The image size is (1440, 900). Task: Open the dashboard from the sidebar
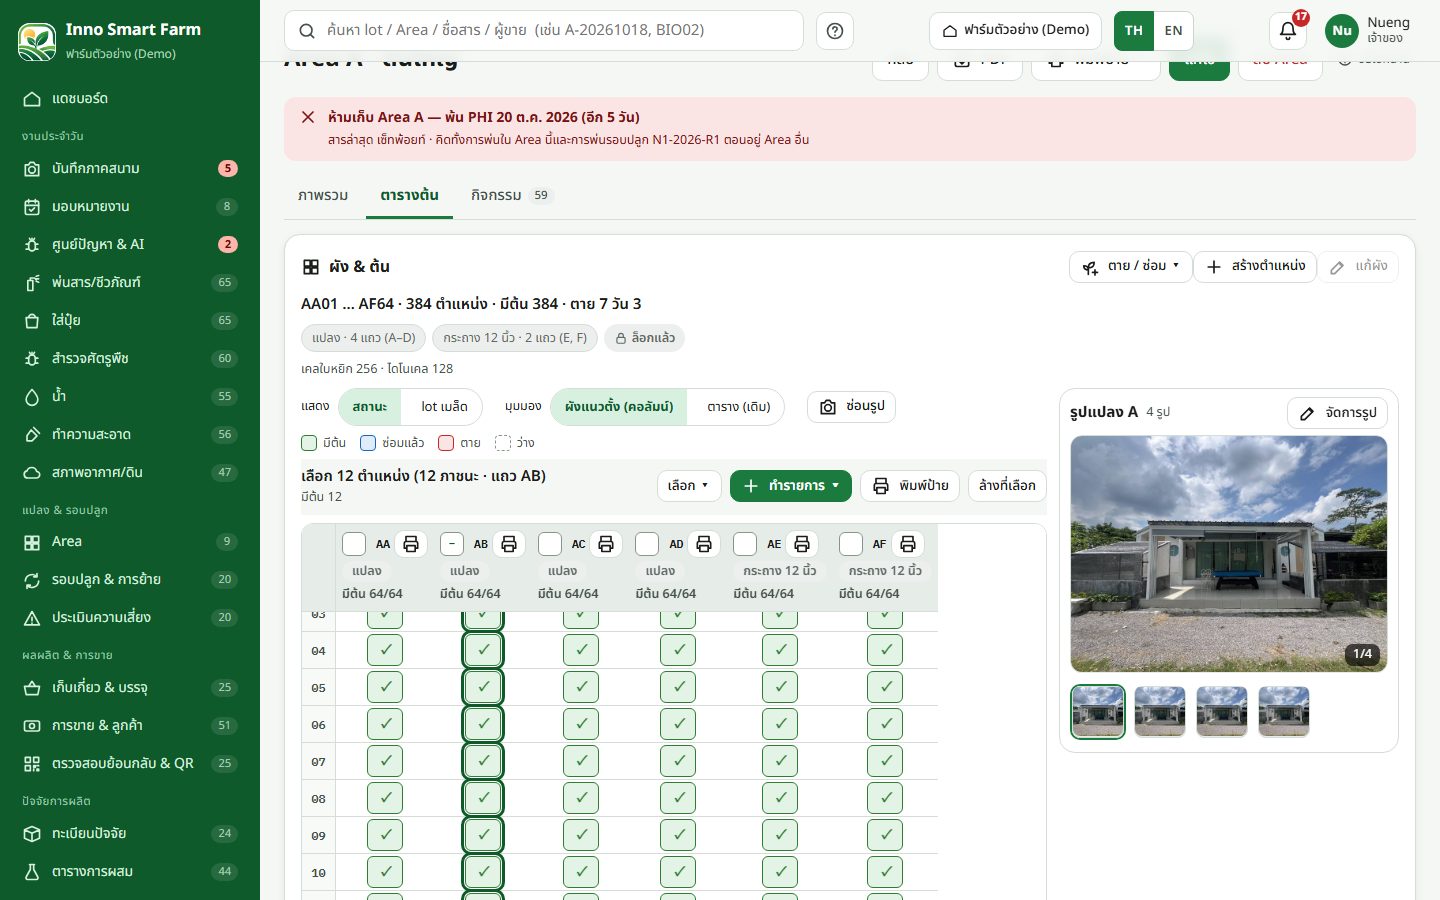pos(130,98)
